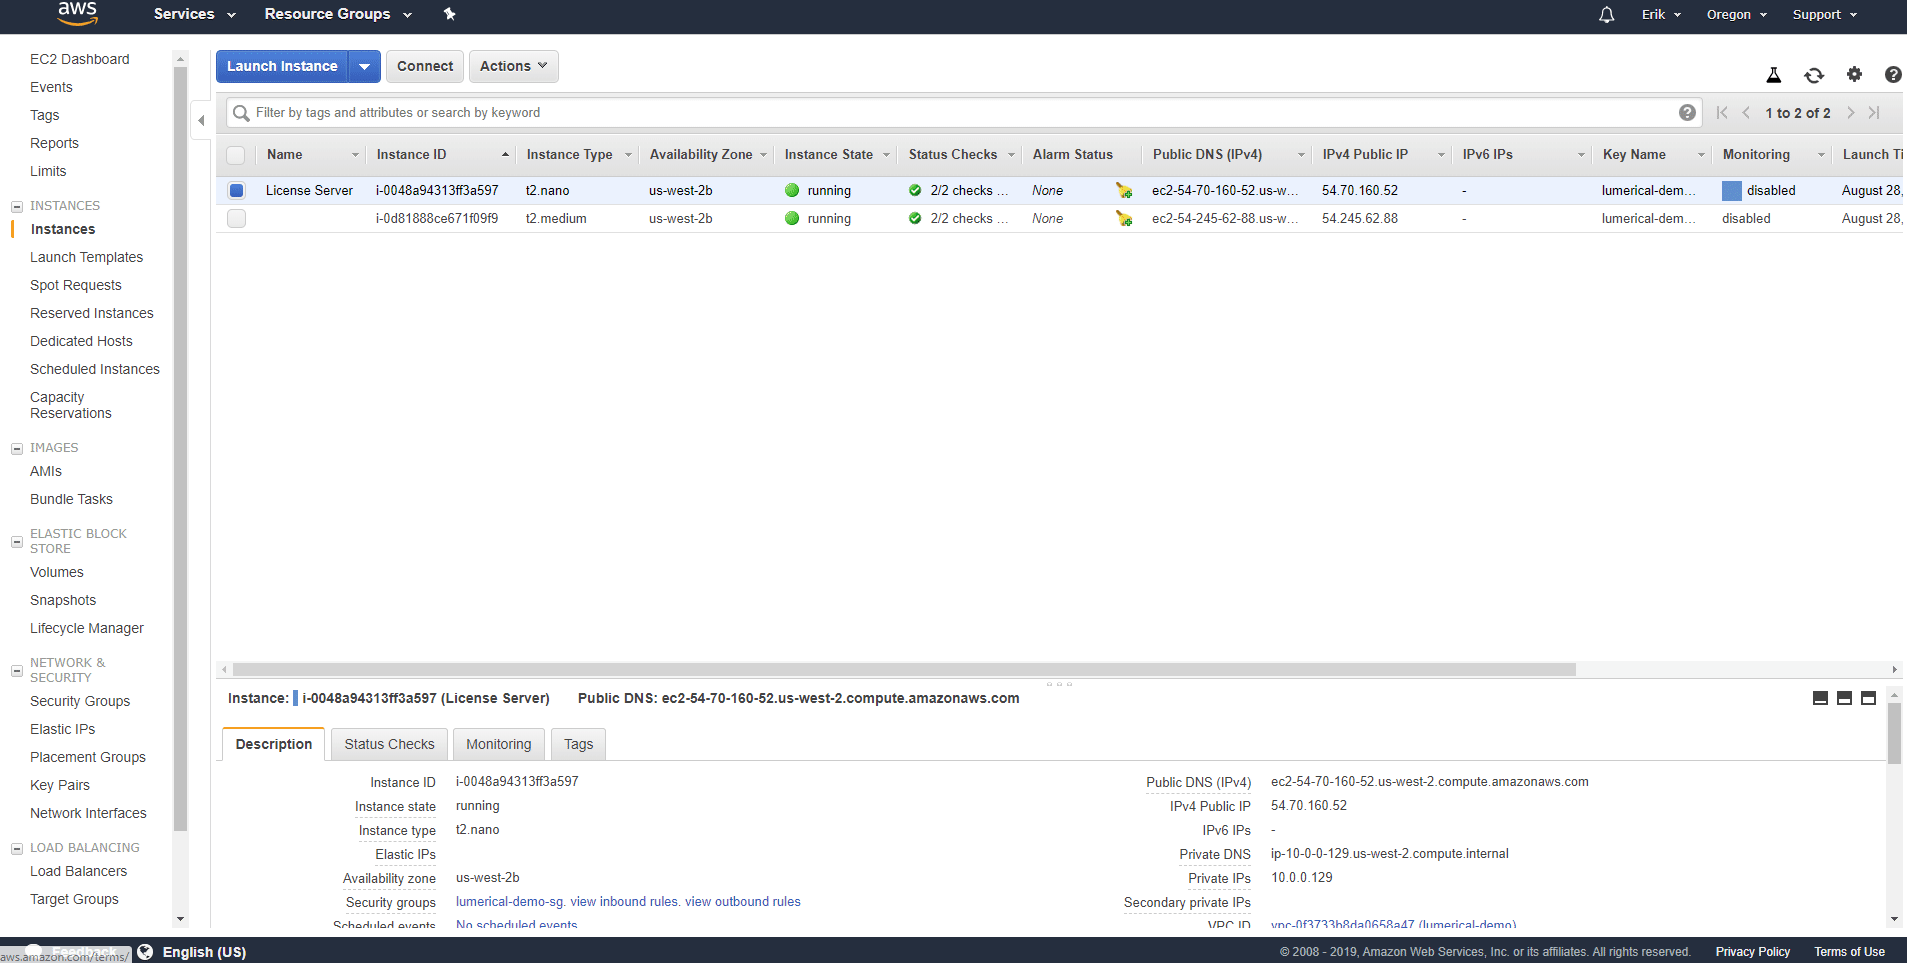This screenshot has width=1907, height=963.
Task: Open the Oregon region selector
Action: pos(1736,14)
